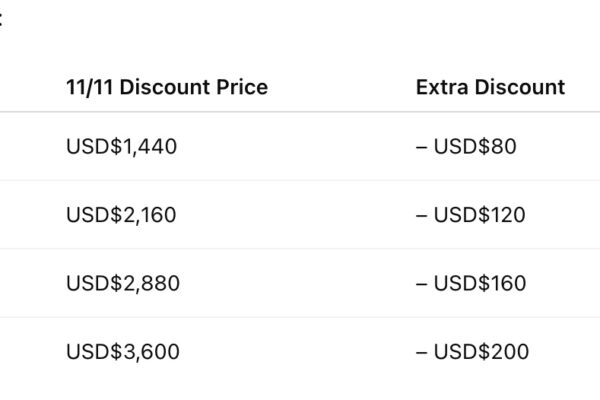The image size is (600, 400).
Task: Click the Extra Discount column header
Action: pyautogui.click(x=490, y=87)
